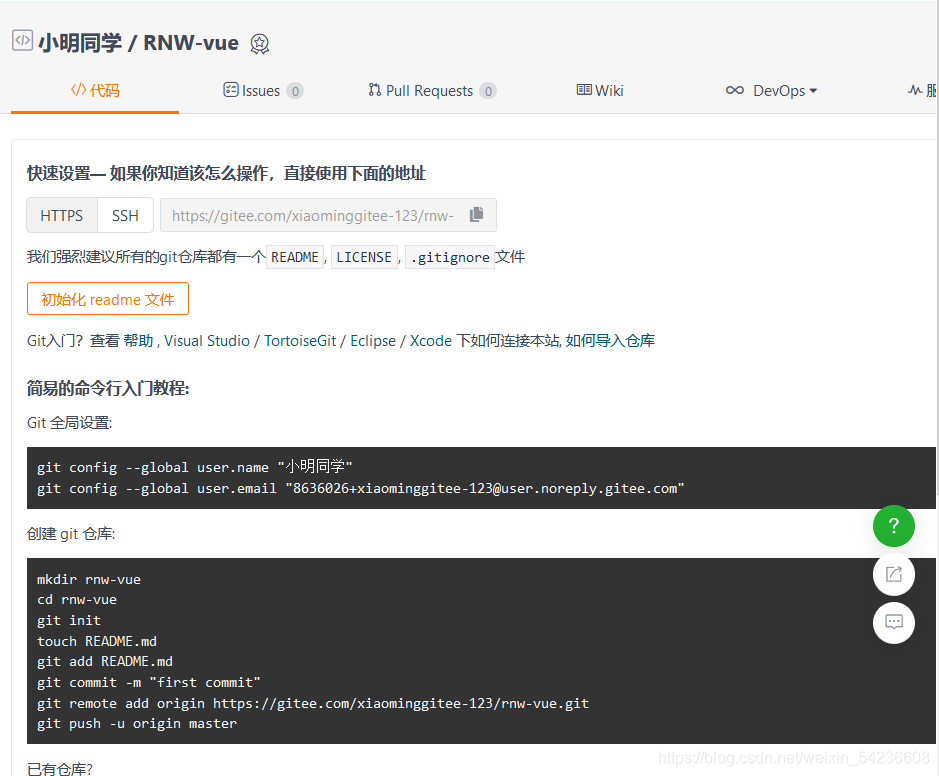Click the touch README.md command line
This screenshot has height=776, width=939.
(97, 641)
